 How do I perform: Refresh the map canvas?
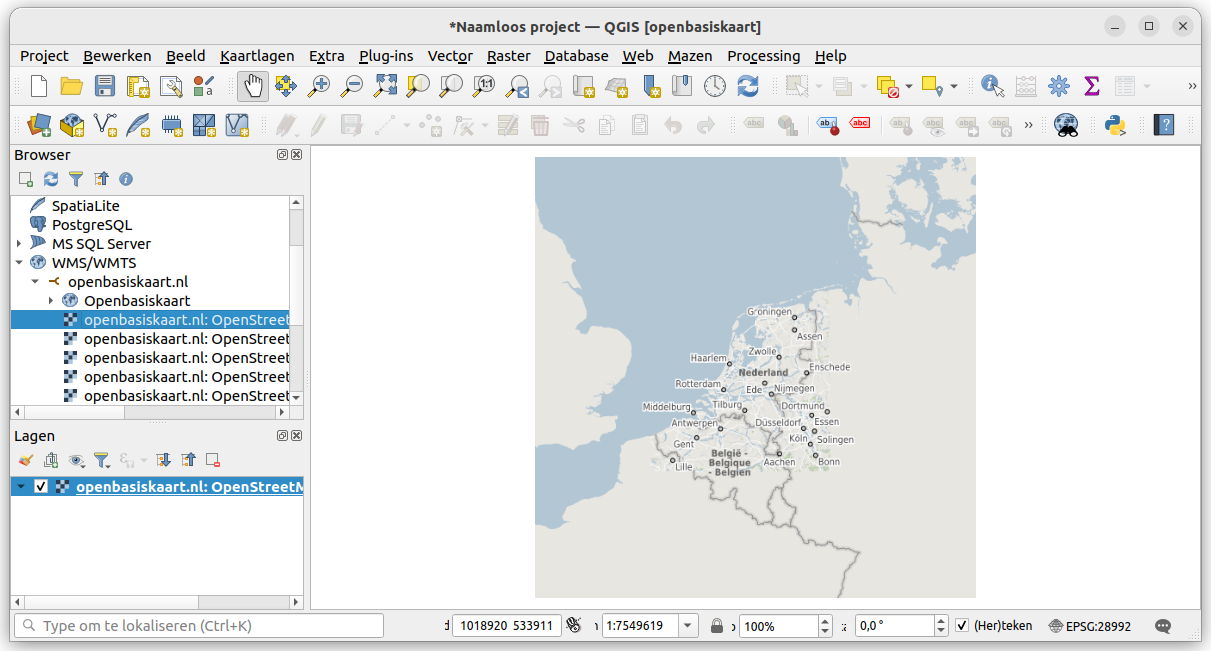point(748,86)
